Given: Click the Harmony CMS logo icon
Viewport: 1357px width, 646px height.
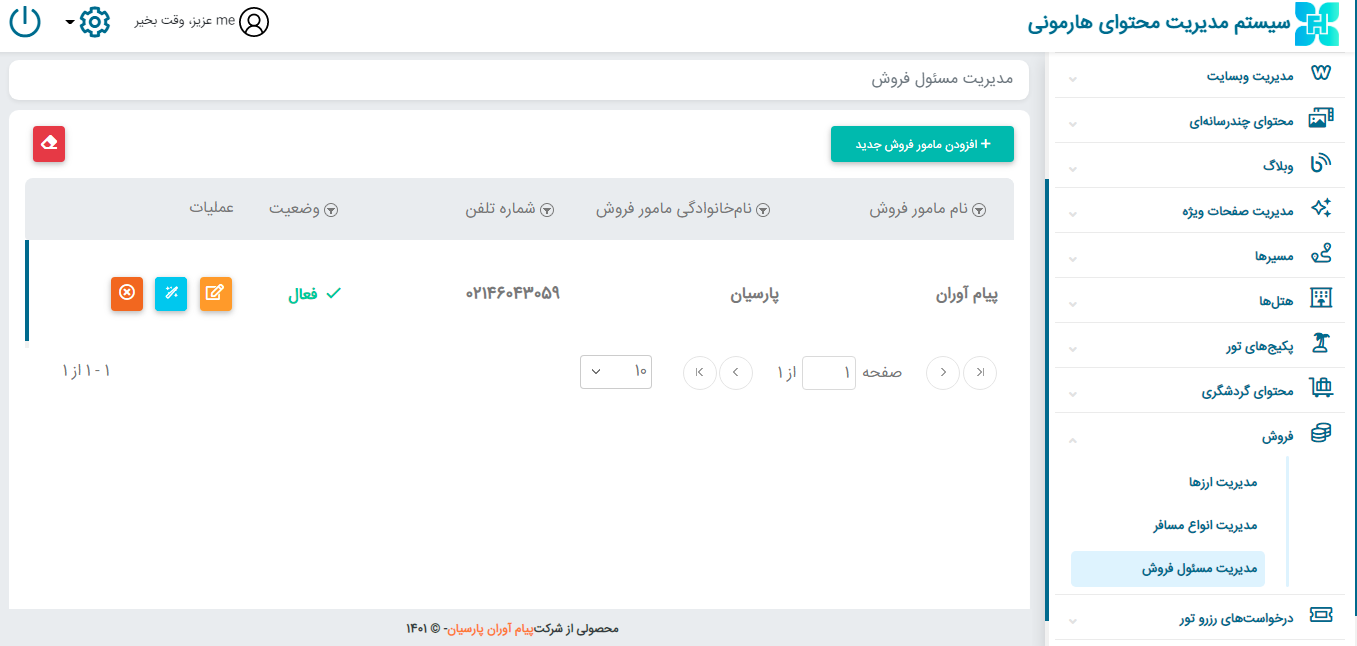Looking at the screenshot, I should pos(1316,24).
